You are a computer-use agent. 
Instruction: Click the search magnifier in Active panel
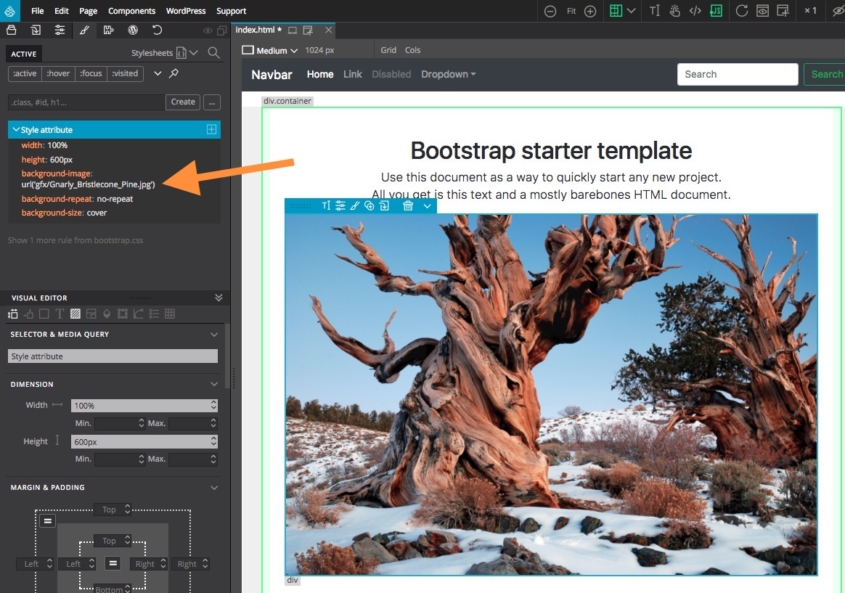coord(214,53)
